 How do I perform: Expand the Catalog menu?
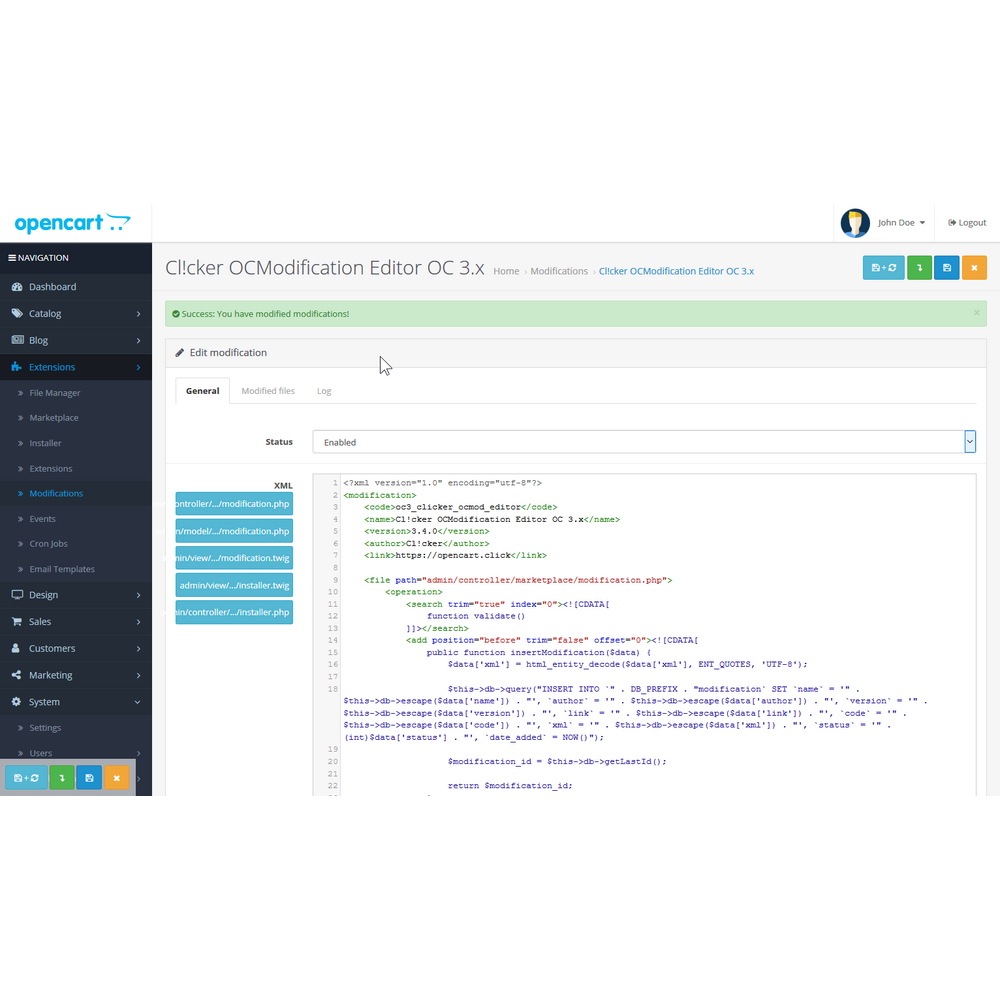(x=76, y=314)
